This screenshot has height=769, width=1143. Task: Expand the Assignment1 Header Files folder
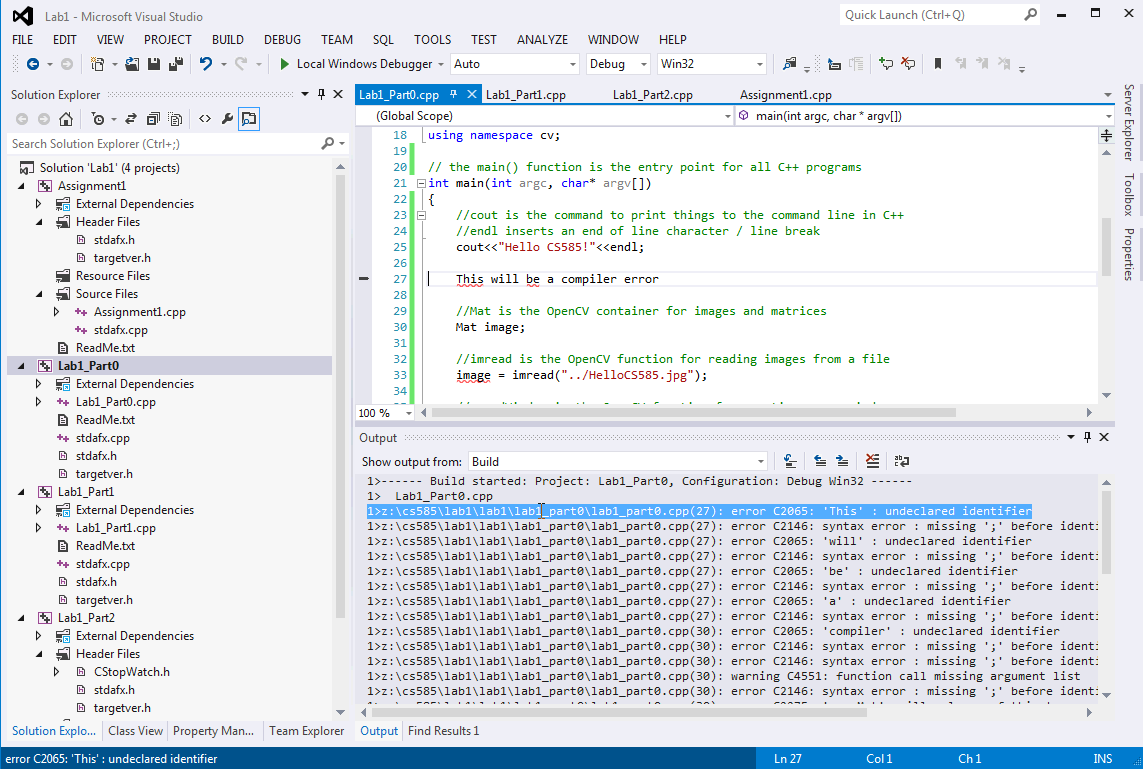tap(38, 221)
